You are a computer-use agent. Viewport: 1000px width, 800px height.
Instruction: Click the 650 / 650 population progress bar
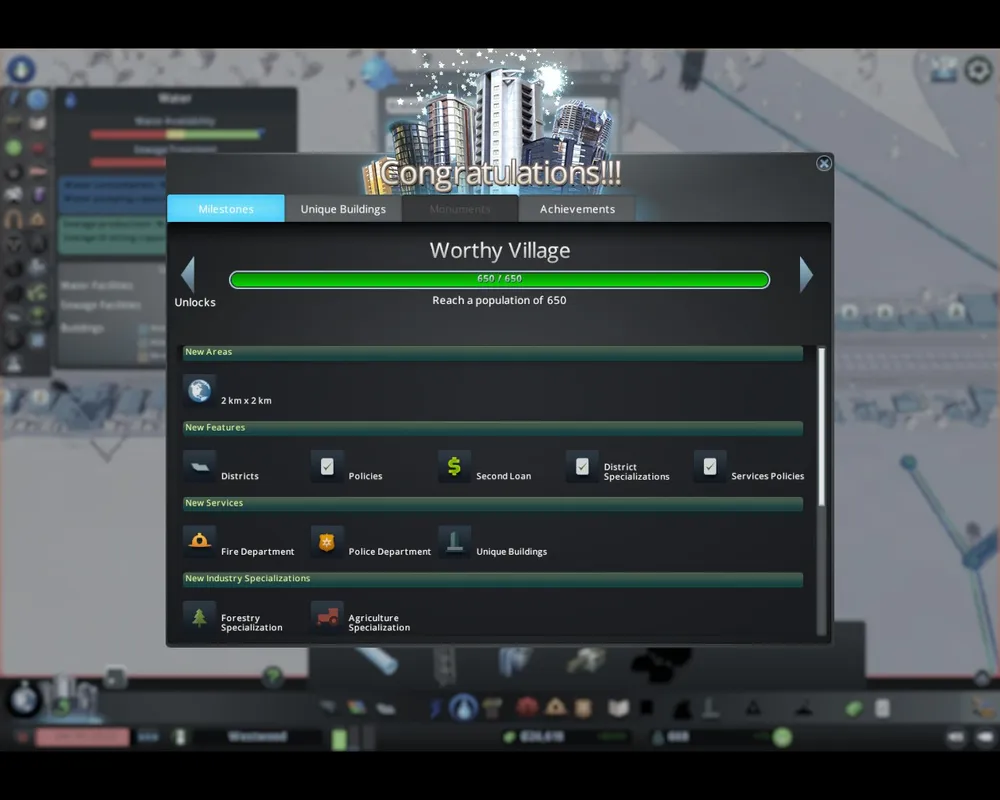tap(499, 279)
